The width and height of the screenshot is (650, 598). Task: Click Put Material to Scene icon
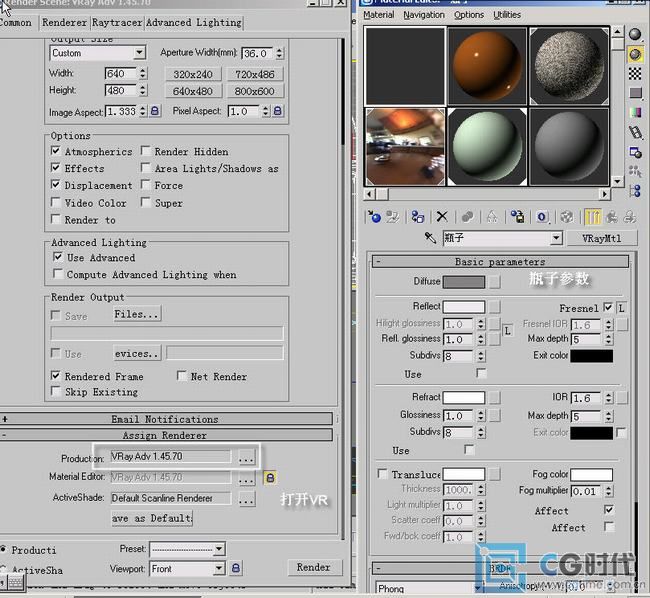[392, 217]
